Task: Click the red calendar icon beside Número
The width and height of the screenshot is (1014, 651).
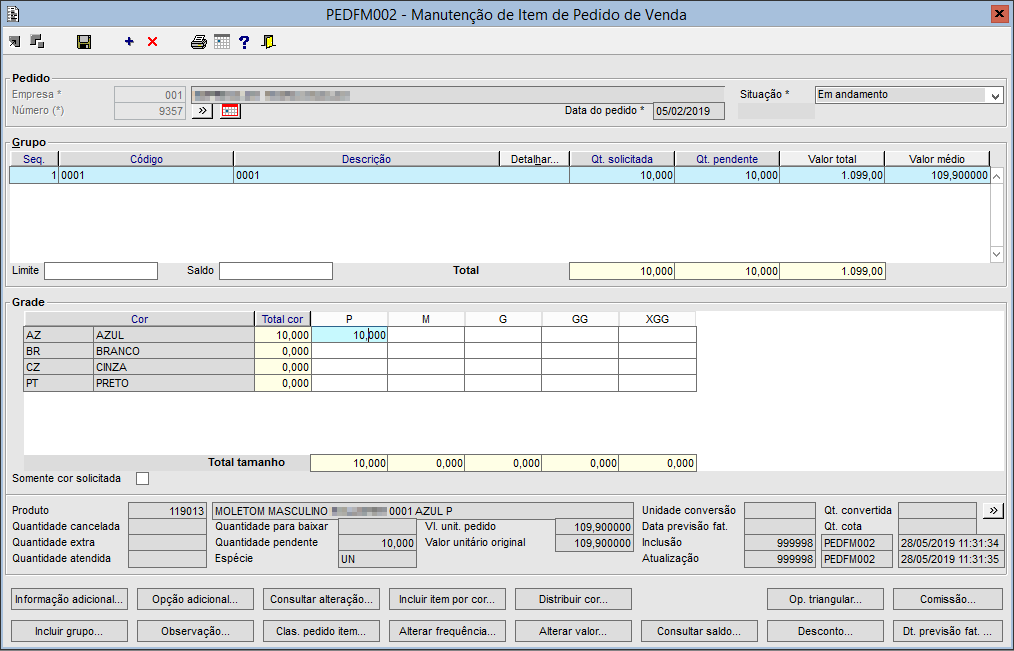Action: (230, 111)
